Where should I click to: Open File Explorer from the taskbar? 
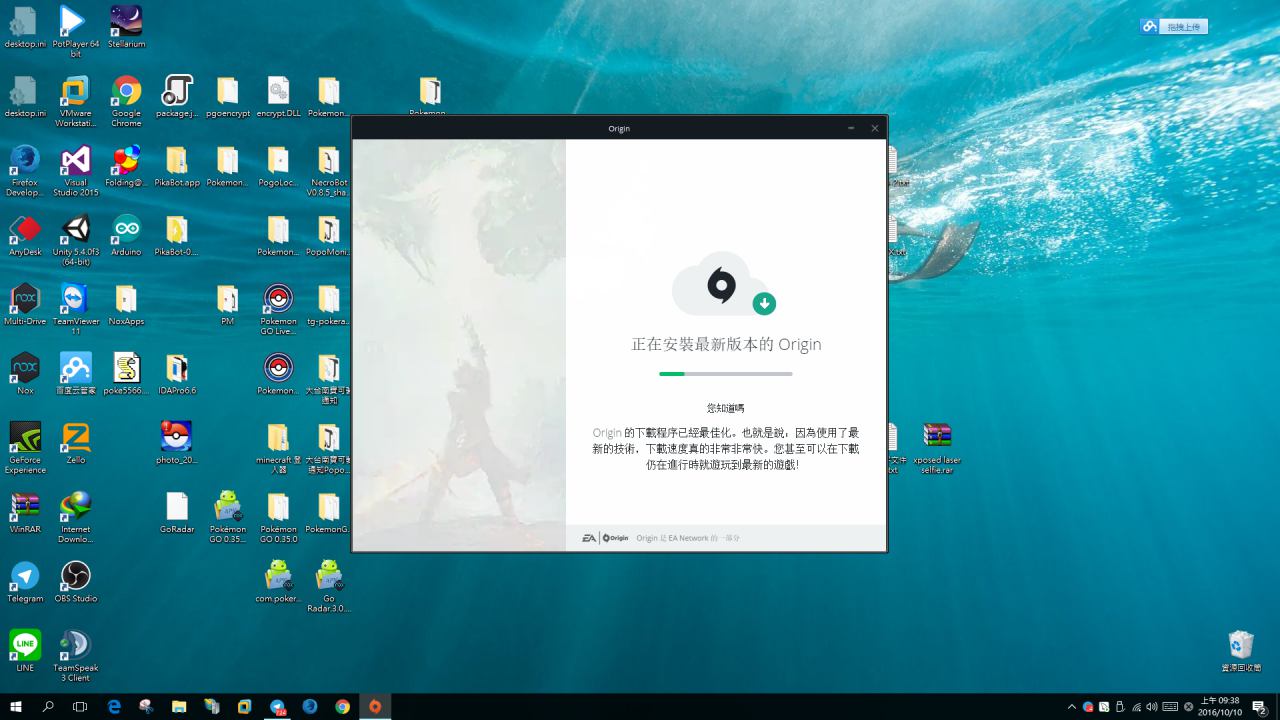coord(179,706)
